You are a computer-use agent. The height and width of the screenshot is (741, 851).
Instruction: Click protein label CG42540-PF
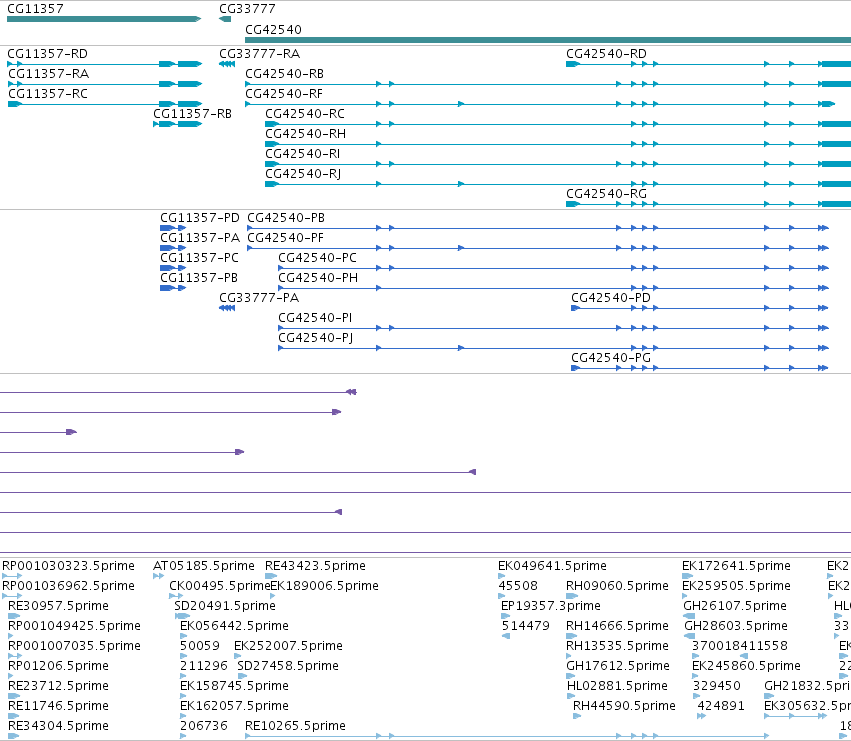click(x=285, y=238)
